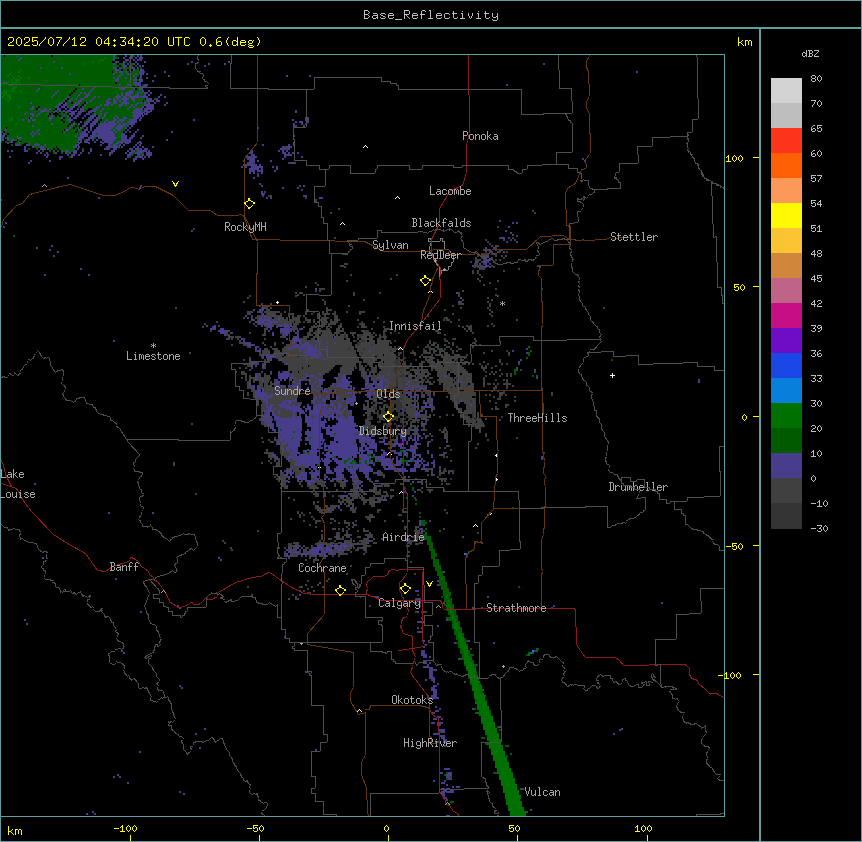
Task: Click the Olds label
Action: 388,394
